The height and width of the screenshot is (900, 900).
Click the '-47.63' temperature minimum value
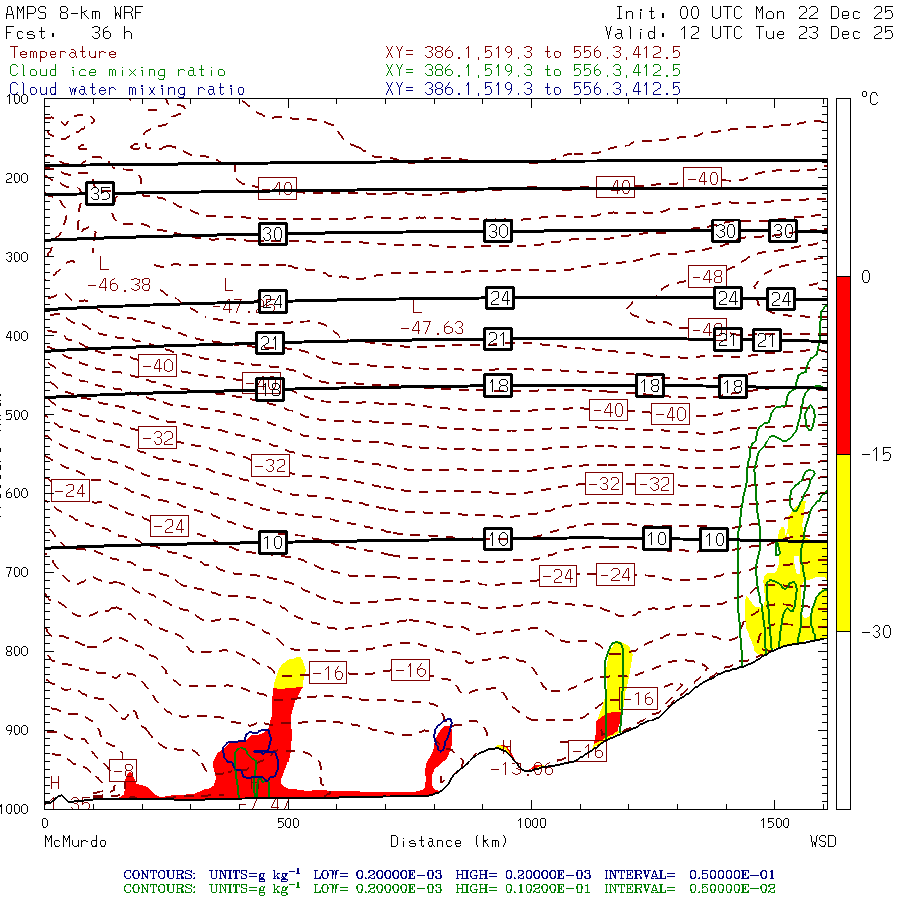click(432, 328)
